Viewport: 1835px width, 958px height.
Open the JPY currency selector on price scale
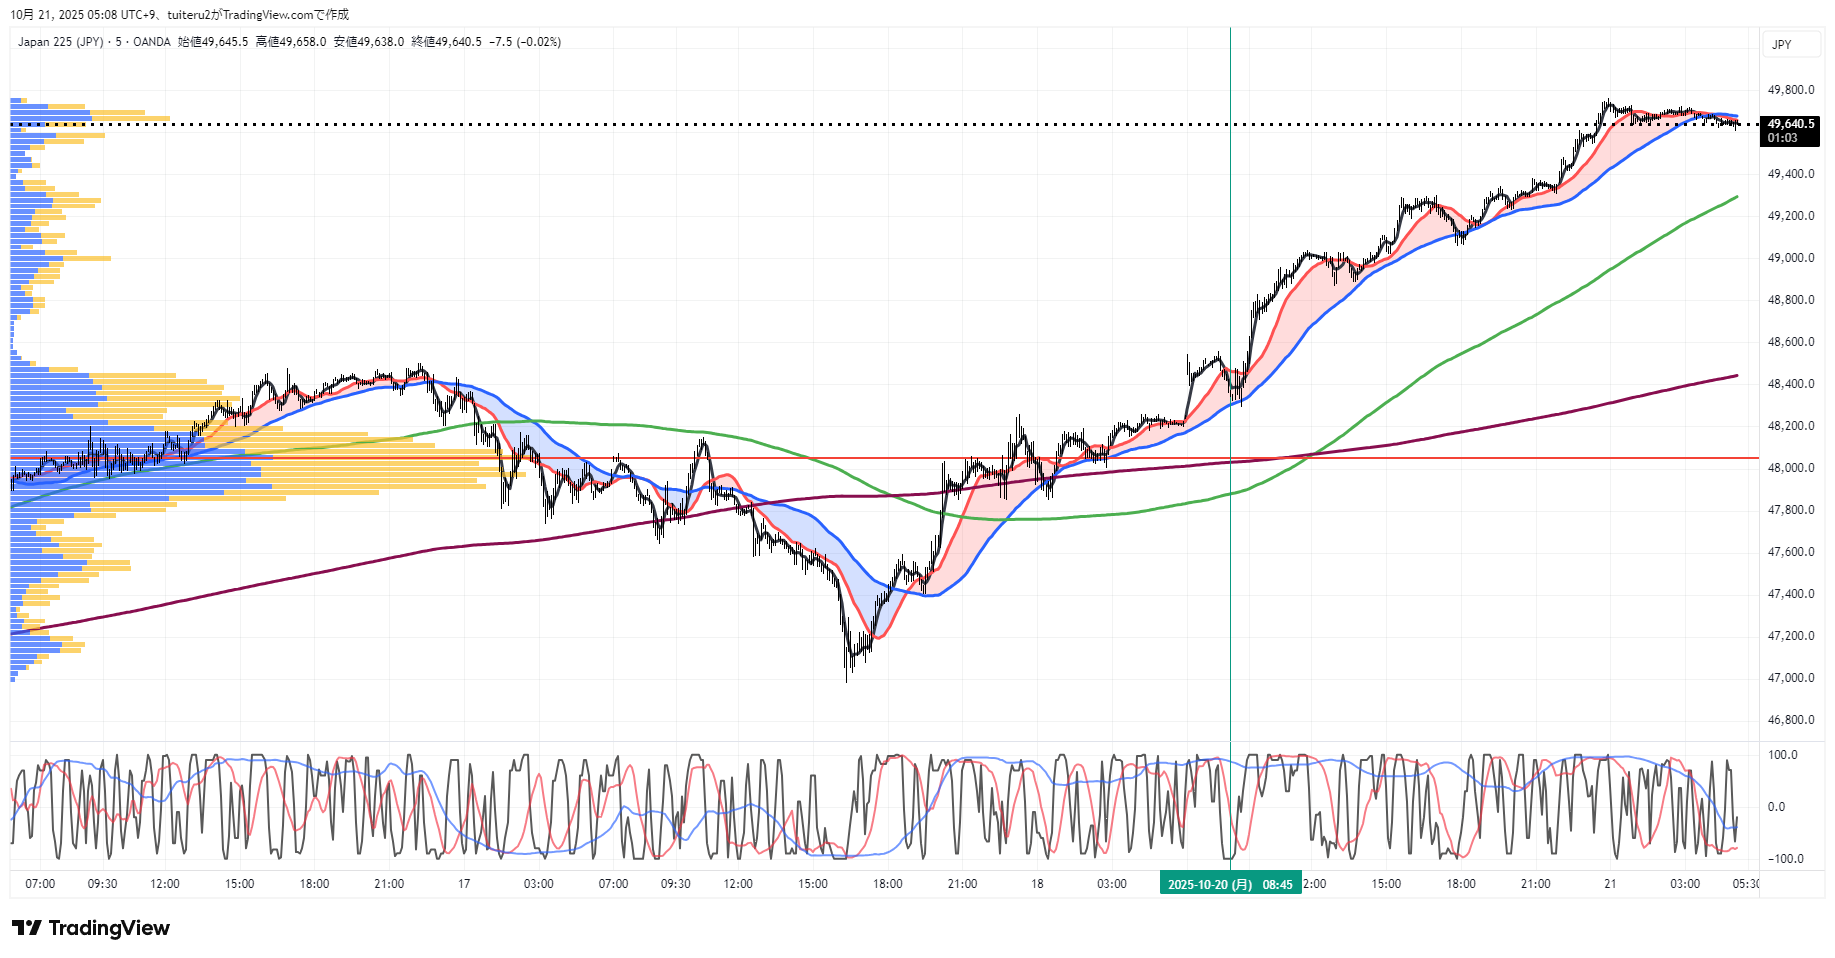click(x=1781, y=45)
